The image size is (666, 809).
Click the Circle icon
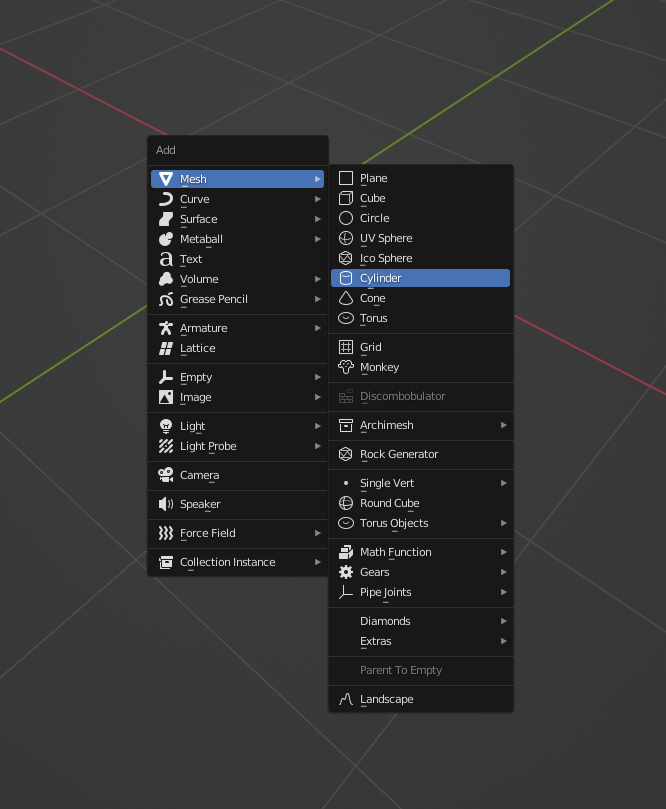click(346, 218)
